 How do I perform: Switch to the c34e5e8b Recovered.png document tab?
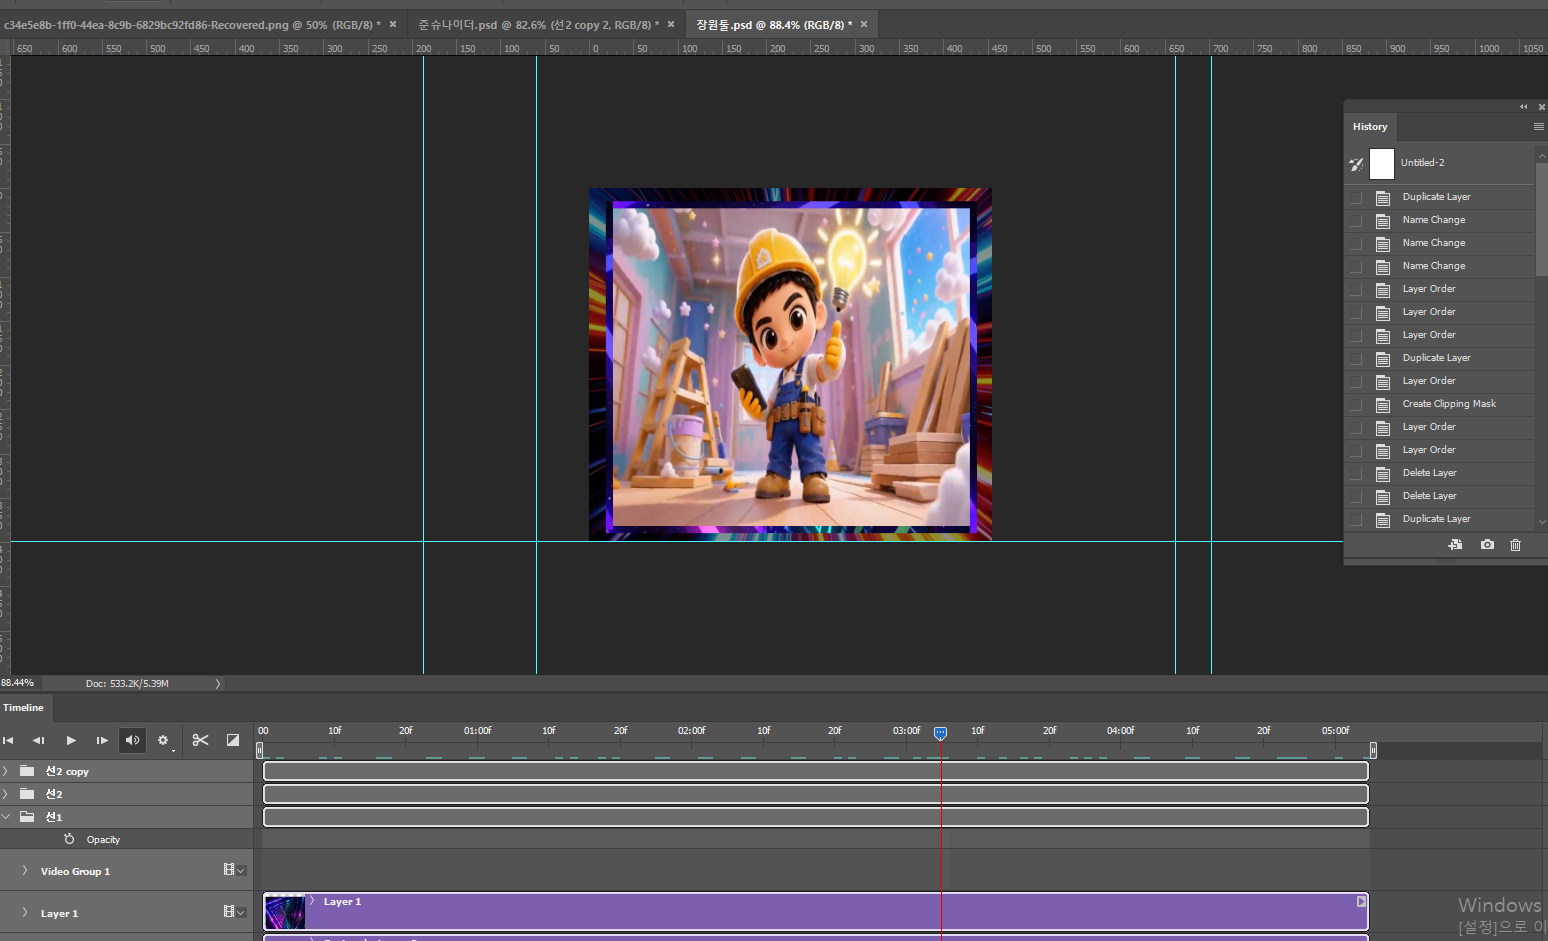(192, 24)
